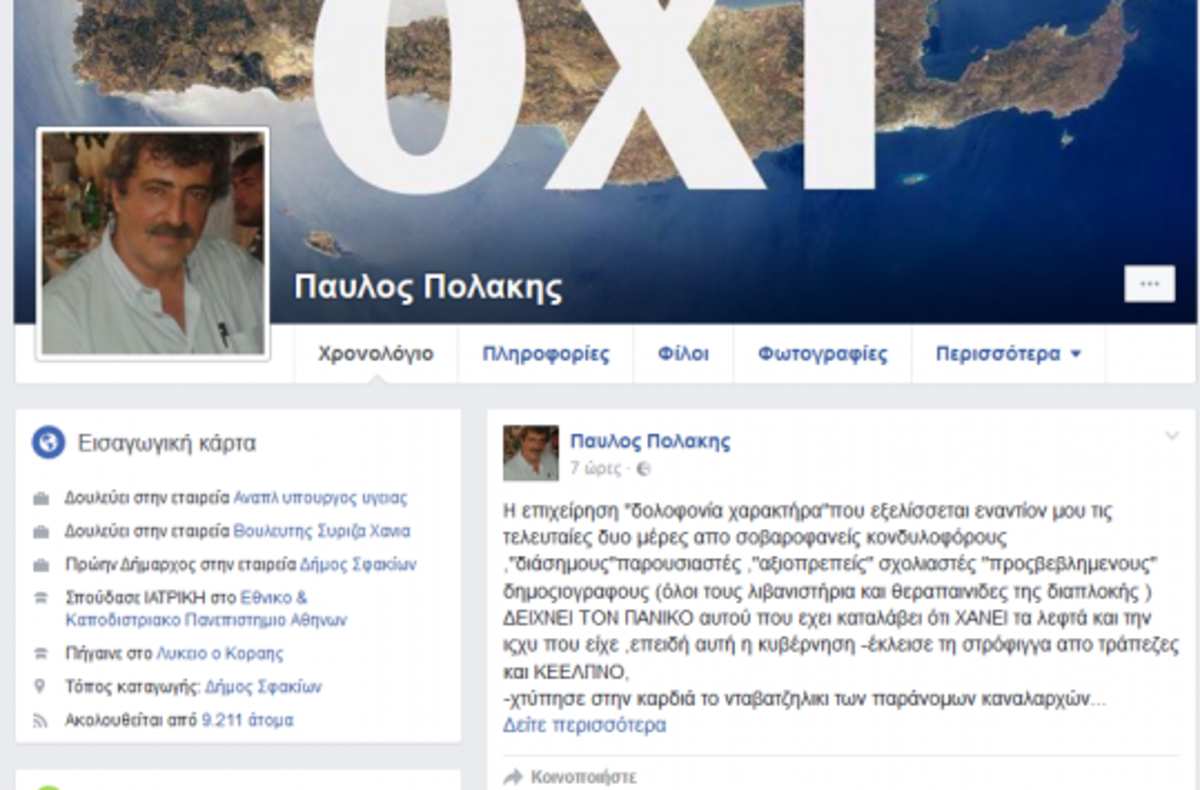Click briefcase icon next to Βουλευτης Συριζα Χανια

pos(41,532)
